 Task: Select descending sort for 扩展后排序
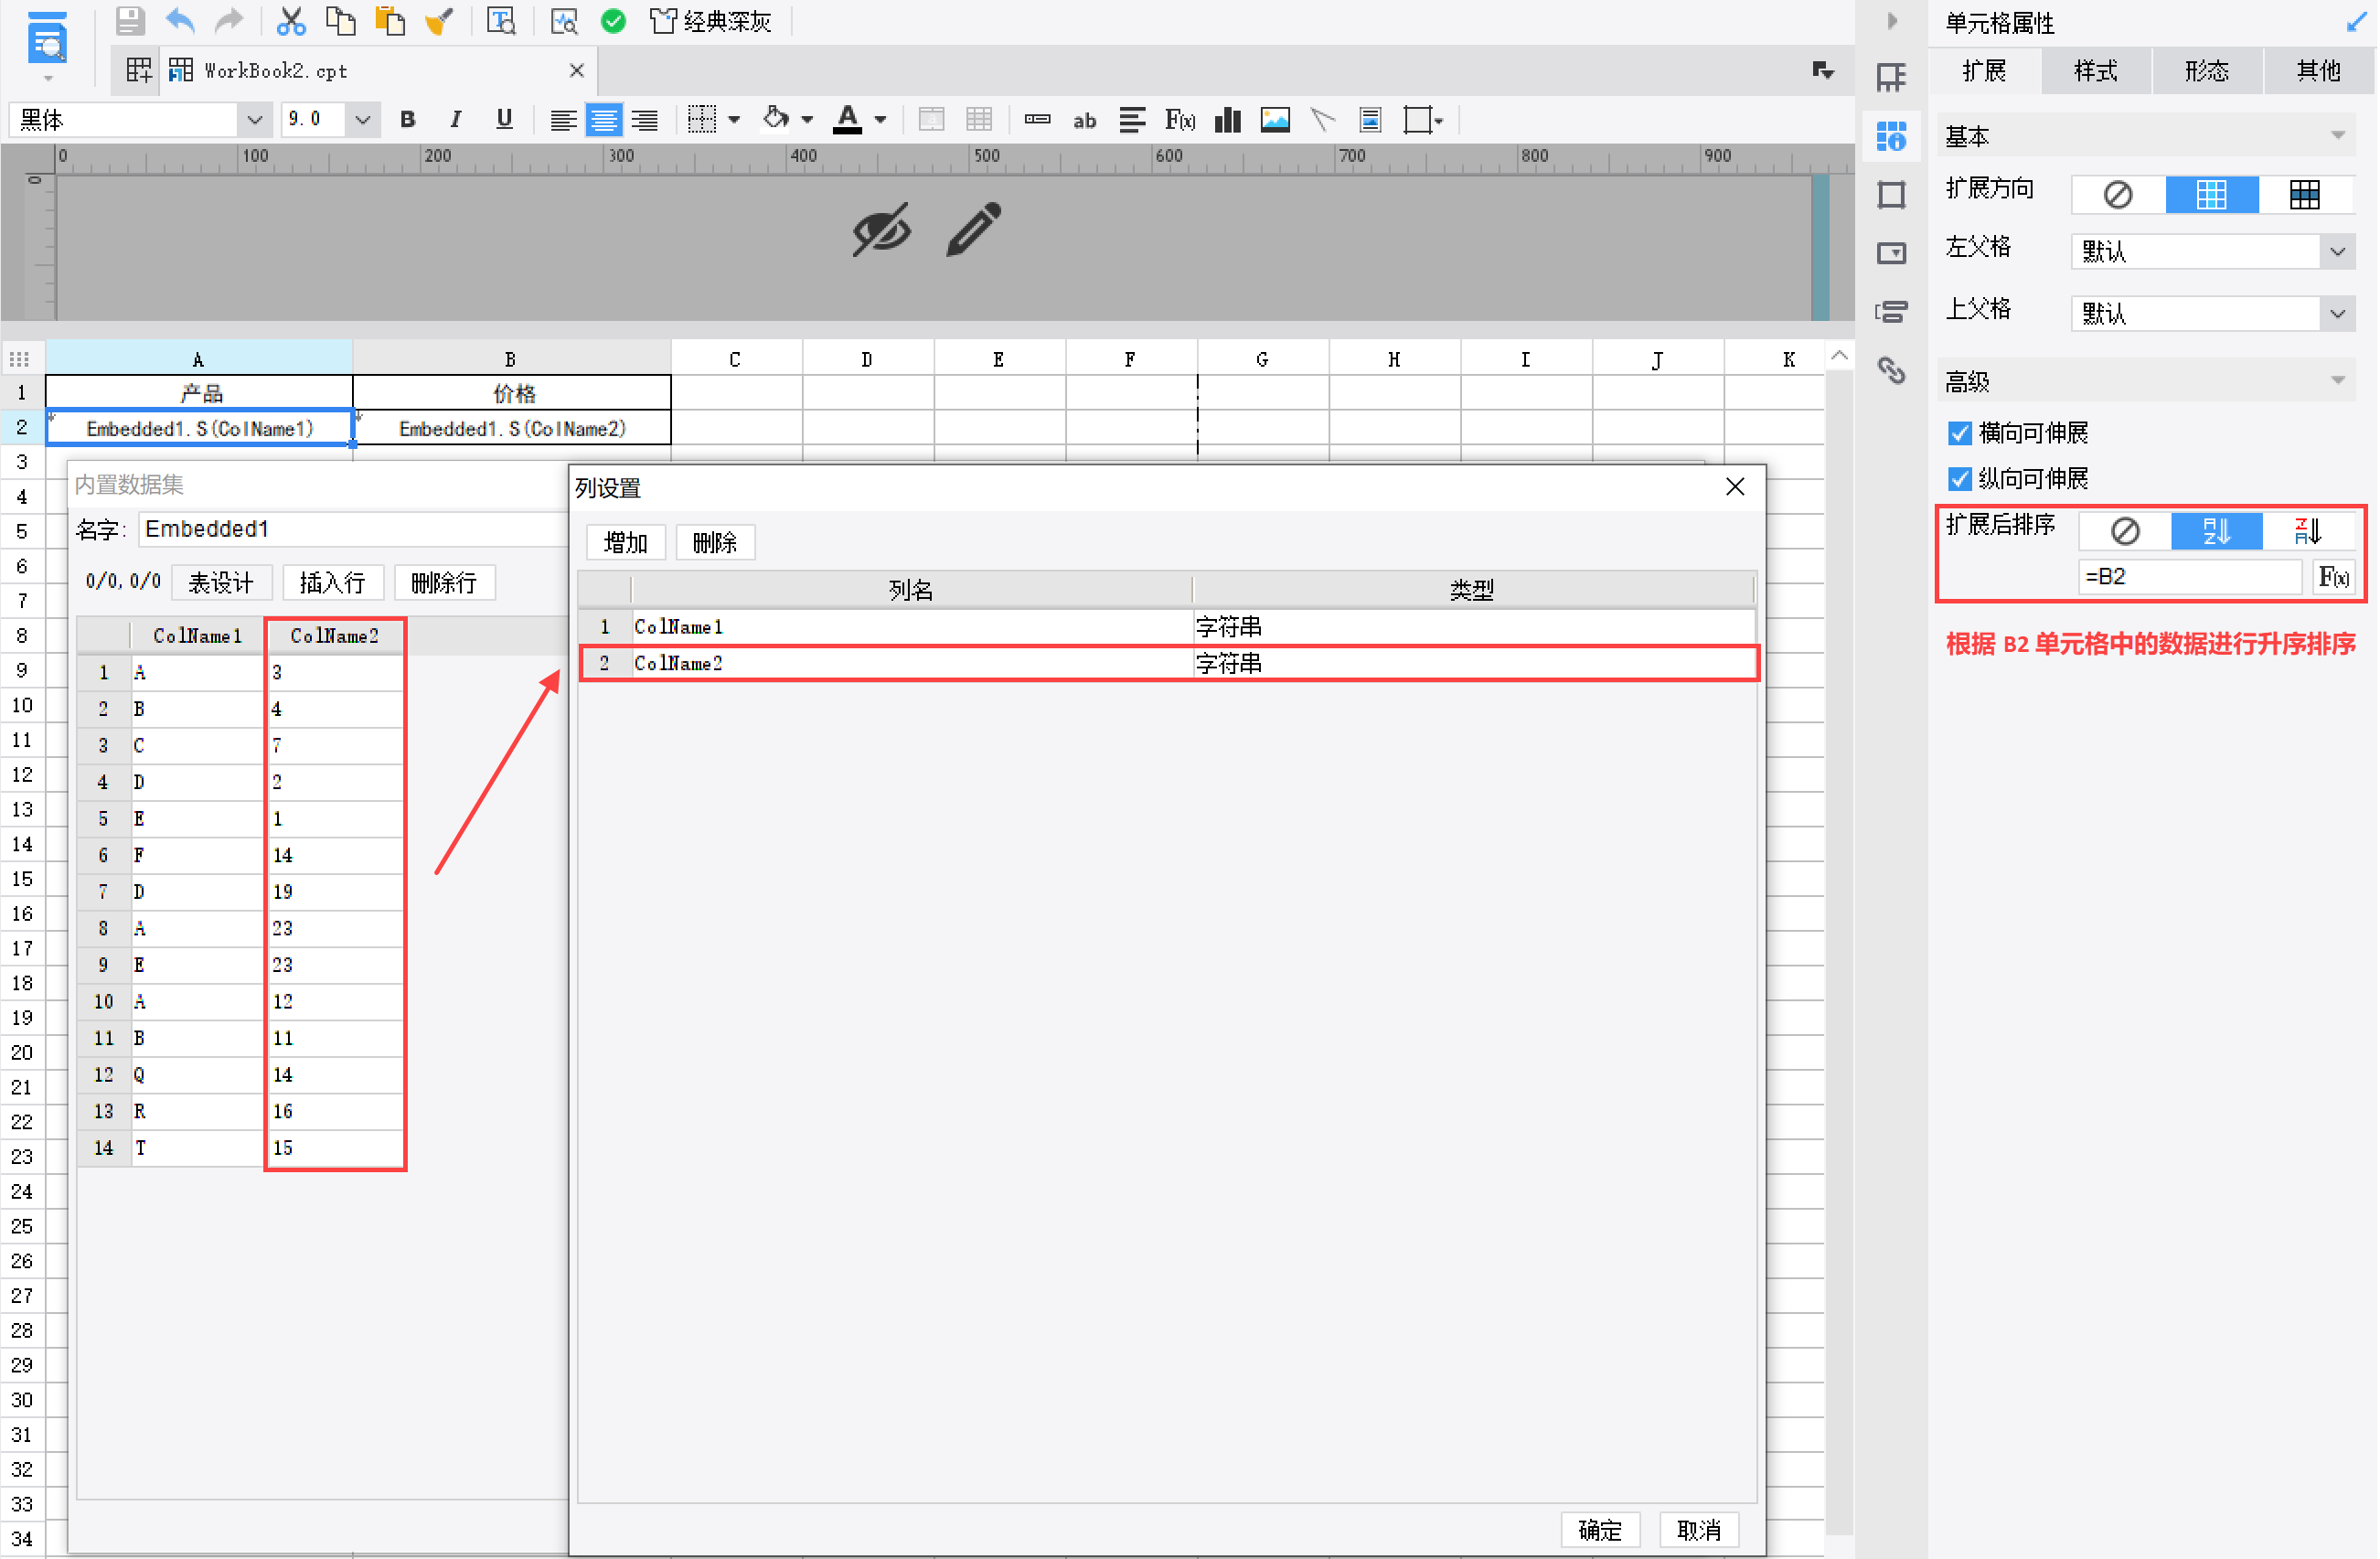point(2308,530)
